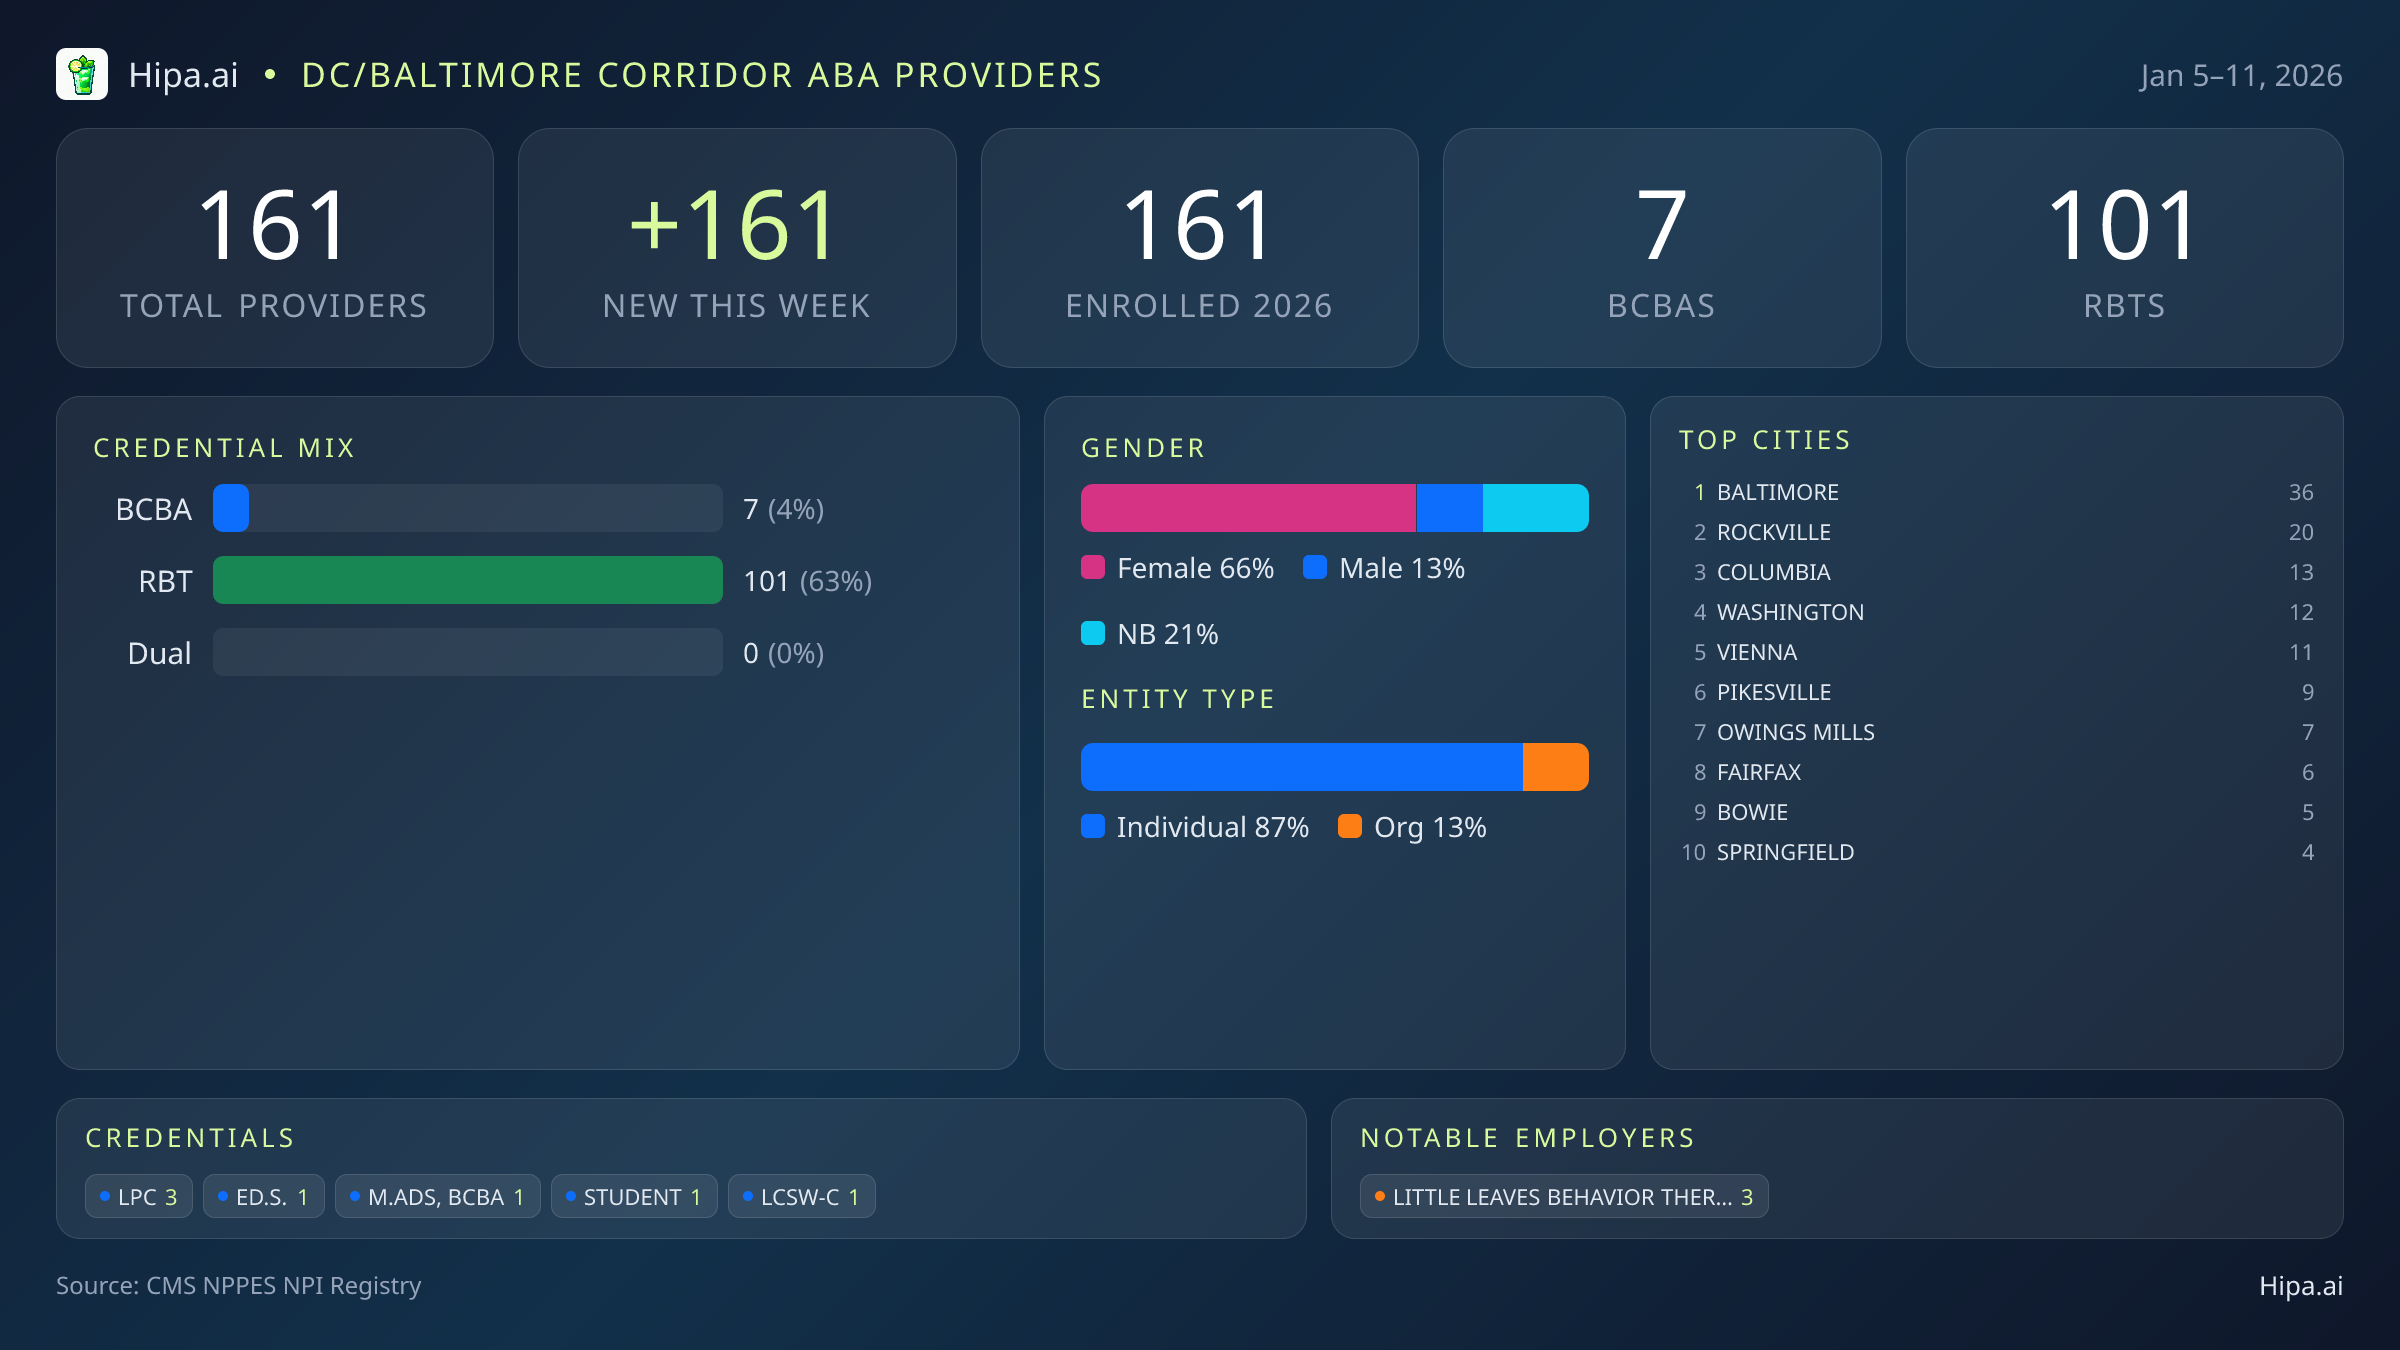Image resolution: width=2400 pixels, height=1350 pixels.
Task: Expand the M.ADS, BCBA credential chip
Action: click(437, 1196)
